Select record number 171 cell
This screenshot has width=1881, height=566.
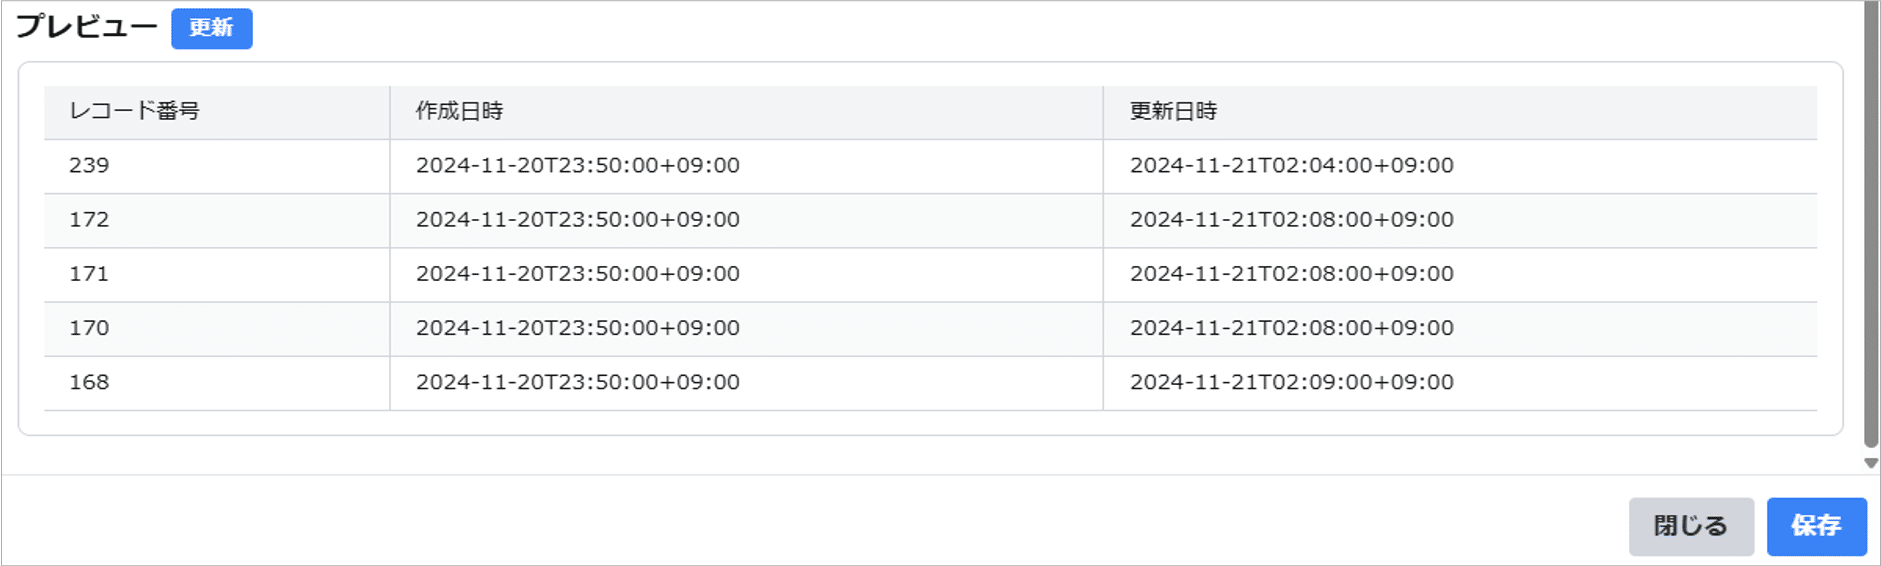click(89, 273)
